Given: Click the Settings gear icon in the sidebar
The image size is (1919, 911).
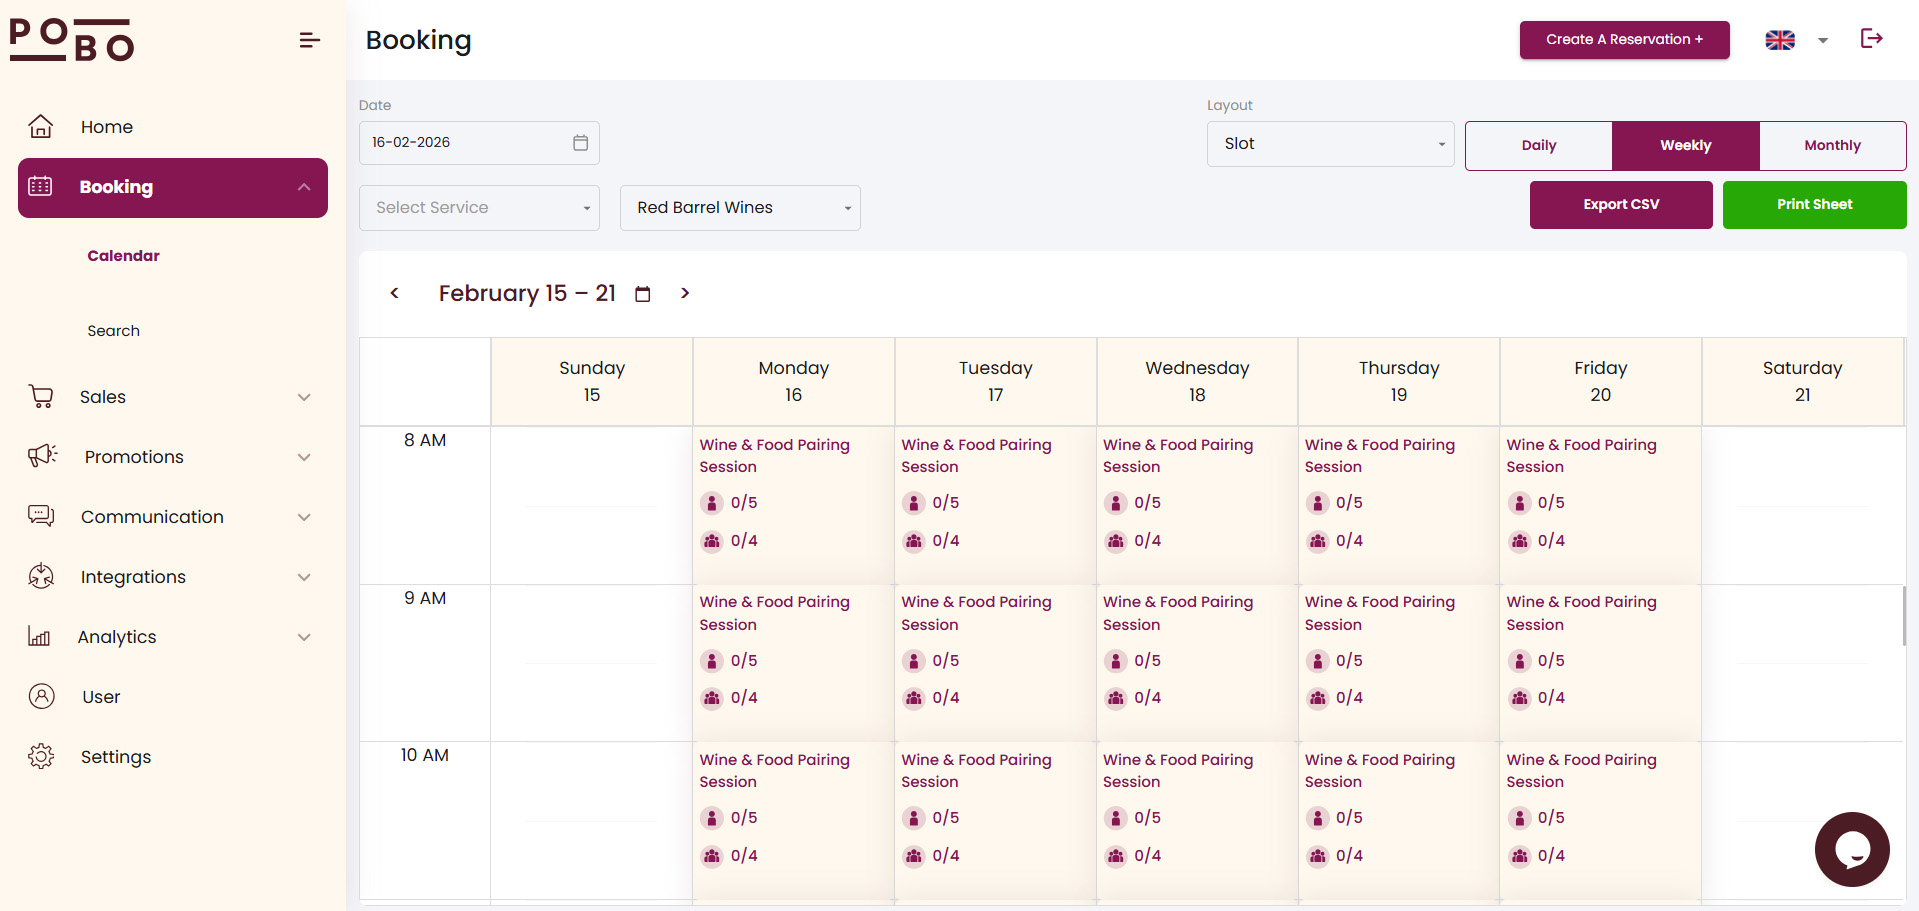Looking at the screenshot, I should coord(41,757).
